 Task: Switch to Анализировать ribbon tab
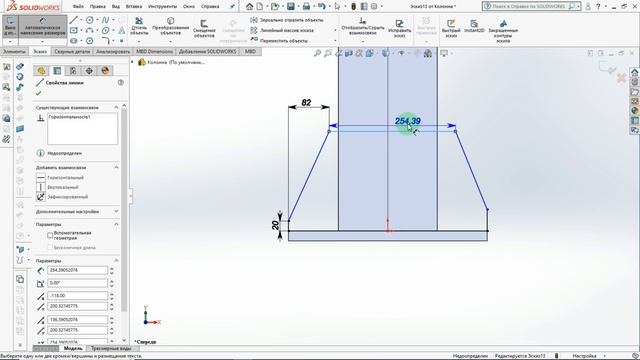pyautogui.click(x=113, y=51)
